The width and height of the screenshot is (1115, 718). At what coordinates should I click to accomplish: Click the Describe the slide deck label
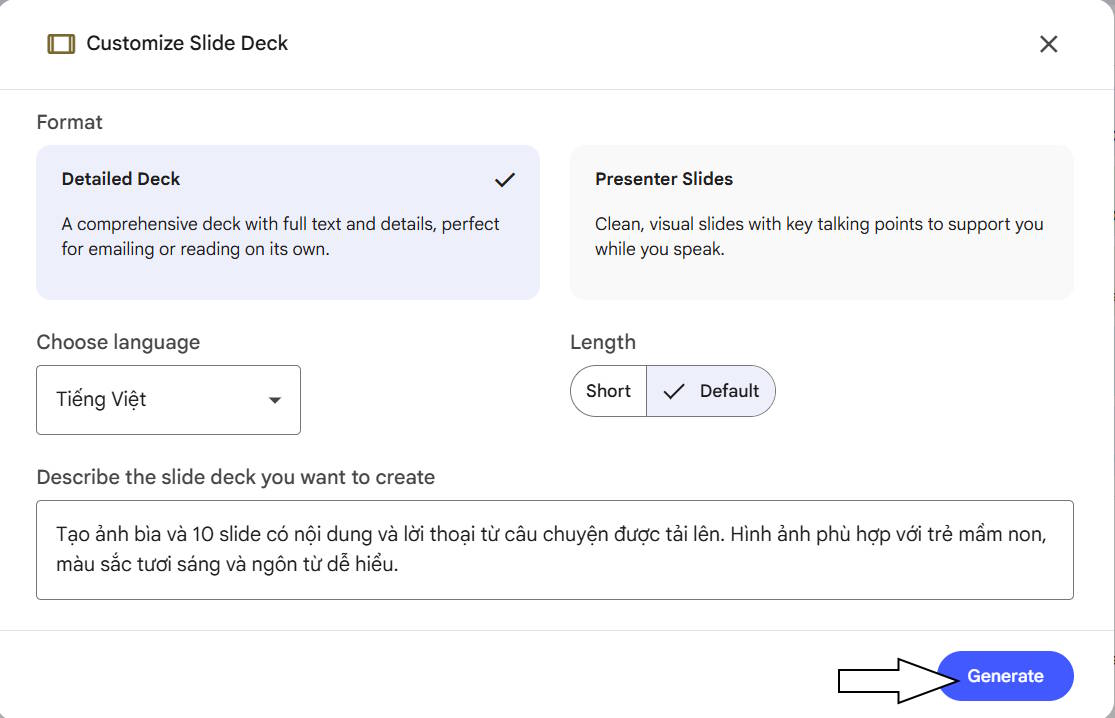(235, 477)
